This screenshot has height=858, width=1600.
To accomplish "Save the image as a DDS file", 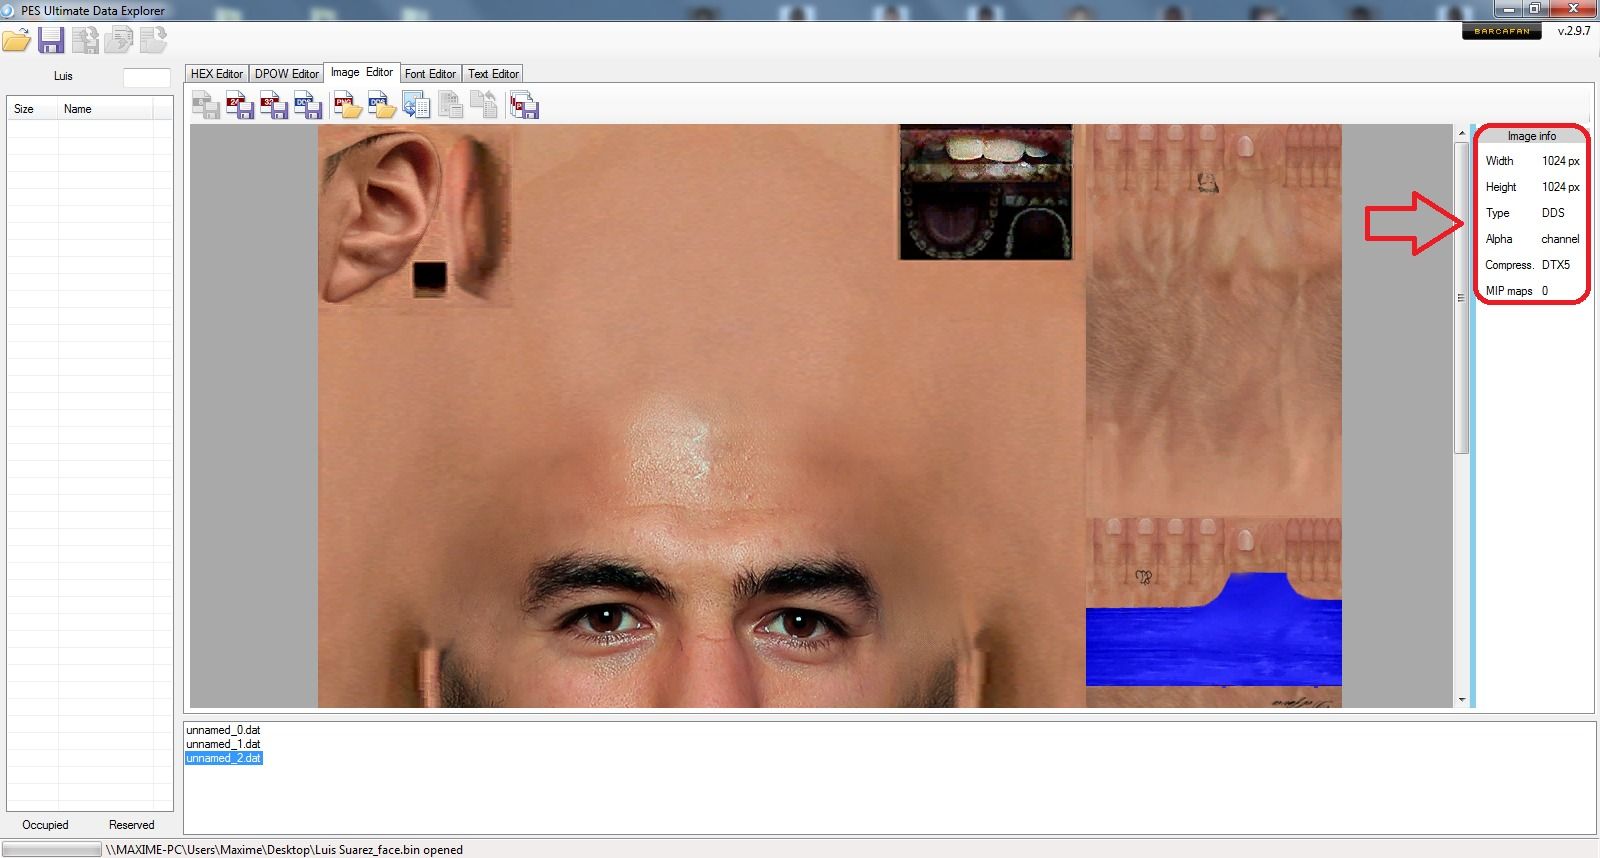I will click(x=307, y=105).
